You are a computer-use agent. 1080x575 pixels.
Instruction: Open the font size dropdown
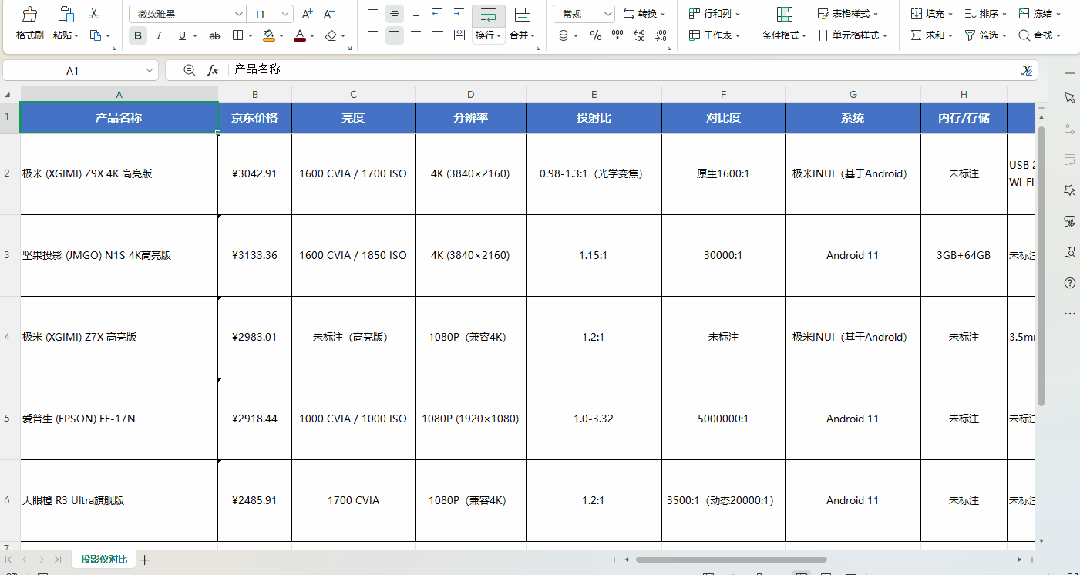click(x=285, y=14)
